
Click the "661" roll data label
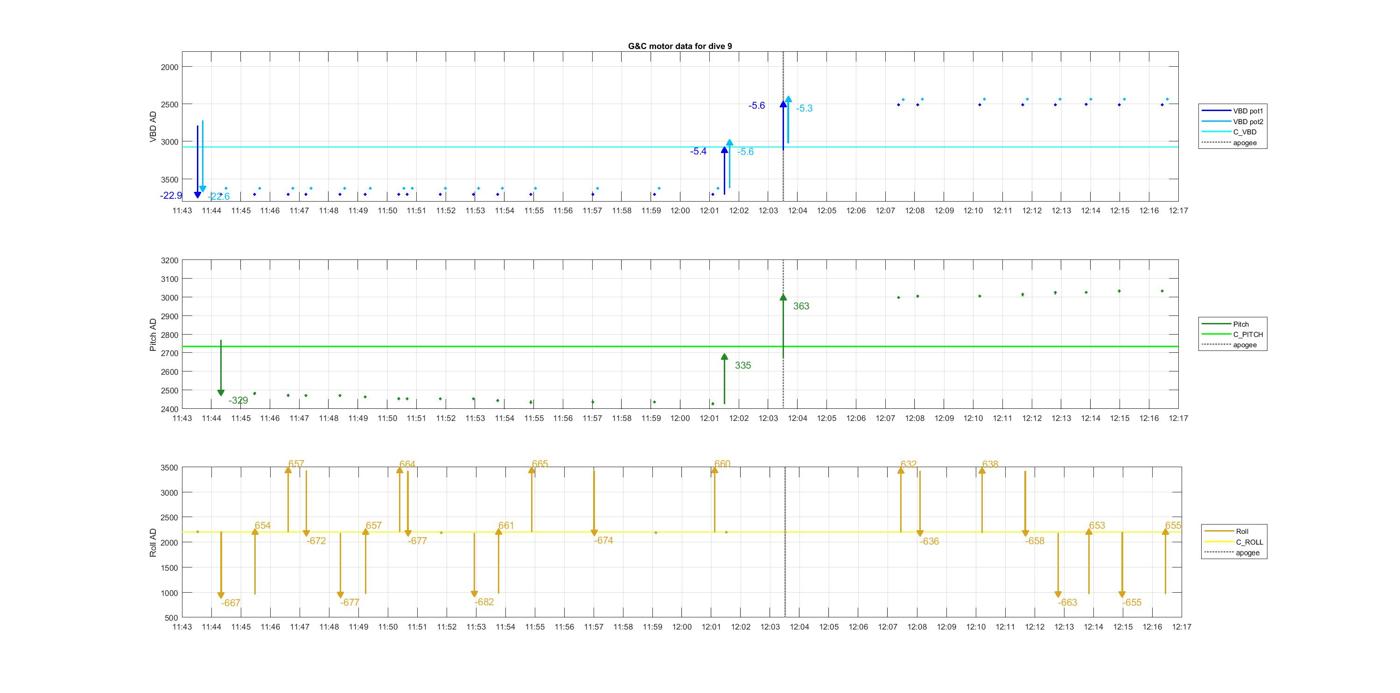[x=506, y=526]
